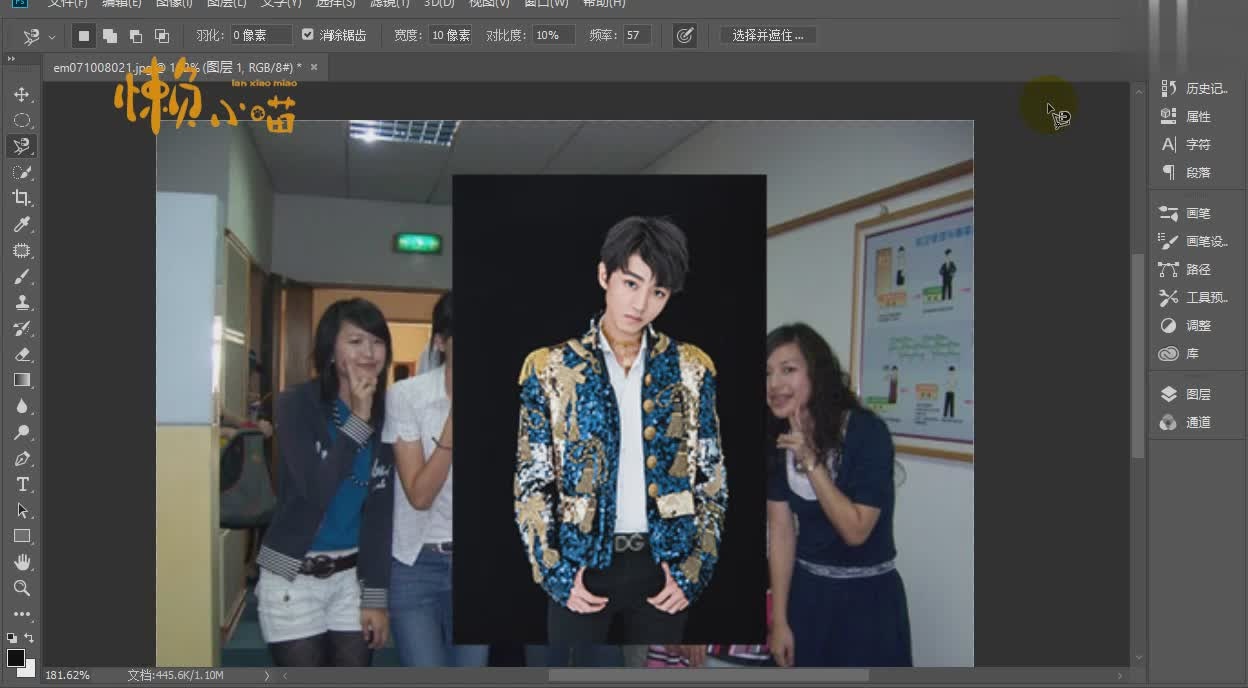Click the 频率 frequency input field

[636, 35]
